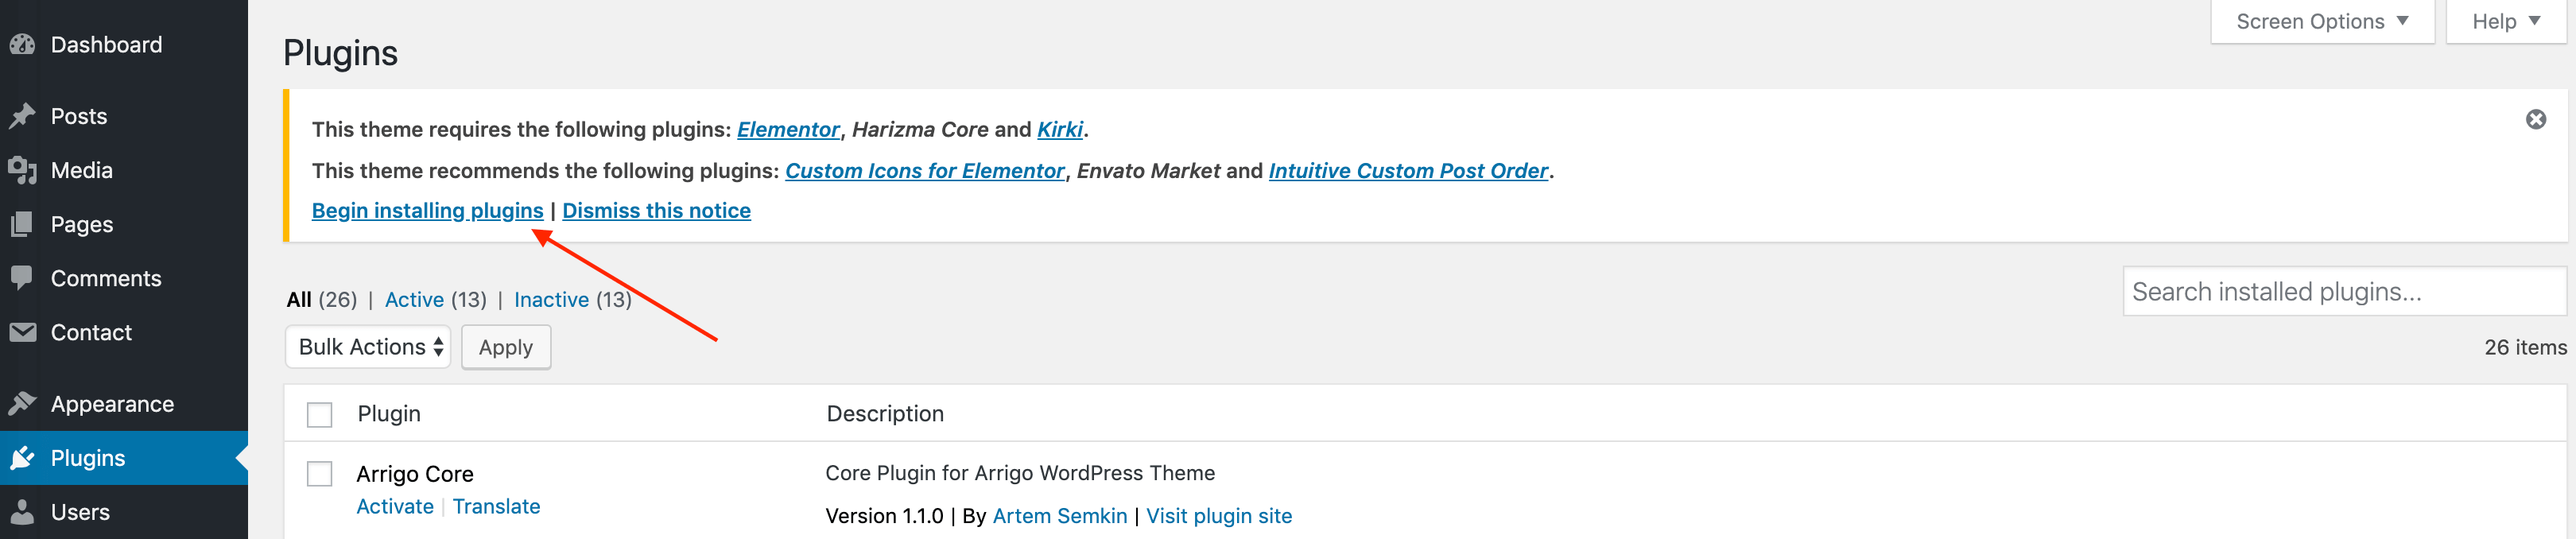Image resolution: width=2576 pixels, height=539 pixels.
Task: Check the select-all plugins checkbox
Action: [319, 414]
